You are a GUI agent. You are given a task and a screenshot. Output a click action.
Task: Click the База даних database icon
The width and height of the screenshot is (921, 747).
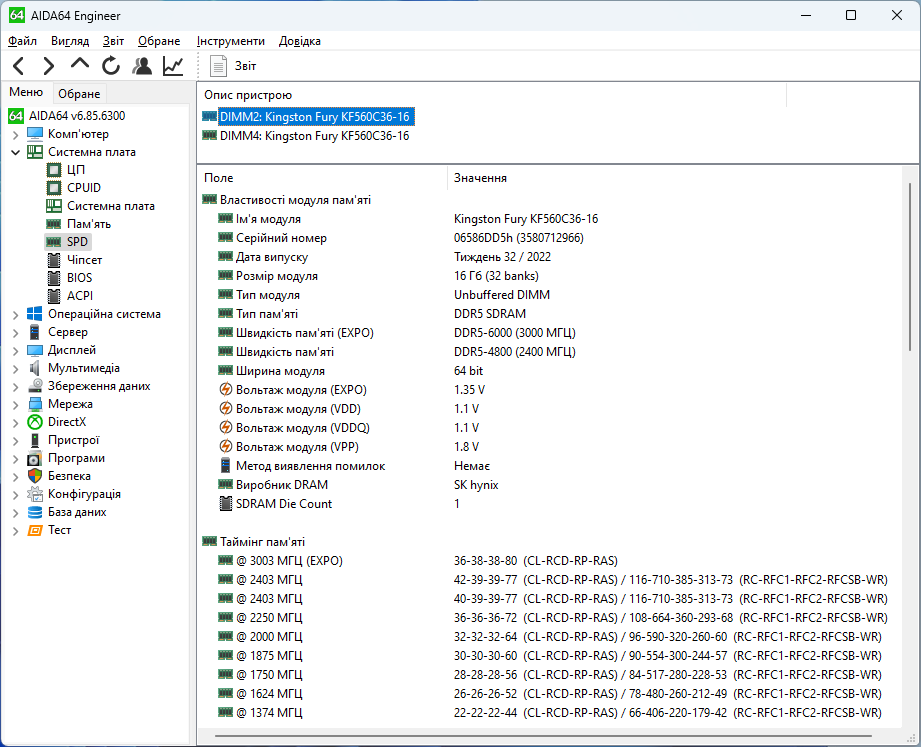(35, 512)
